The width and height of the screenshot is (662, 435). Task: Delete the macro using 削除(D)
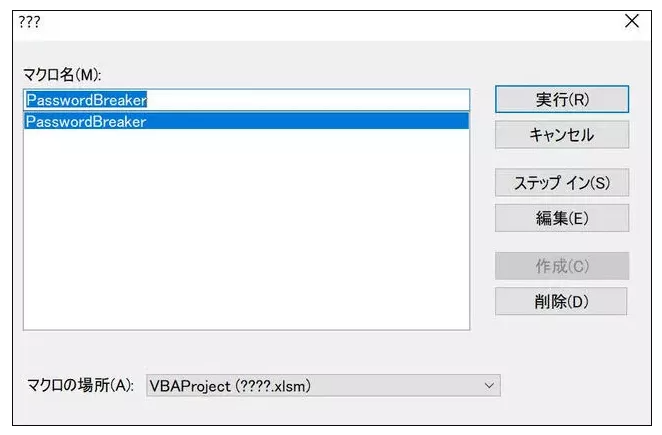[x=561, y=301]
